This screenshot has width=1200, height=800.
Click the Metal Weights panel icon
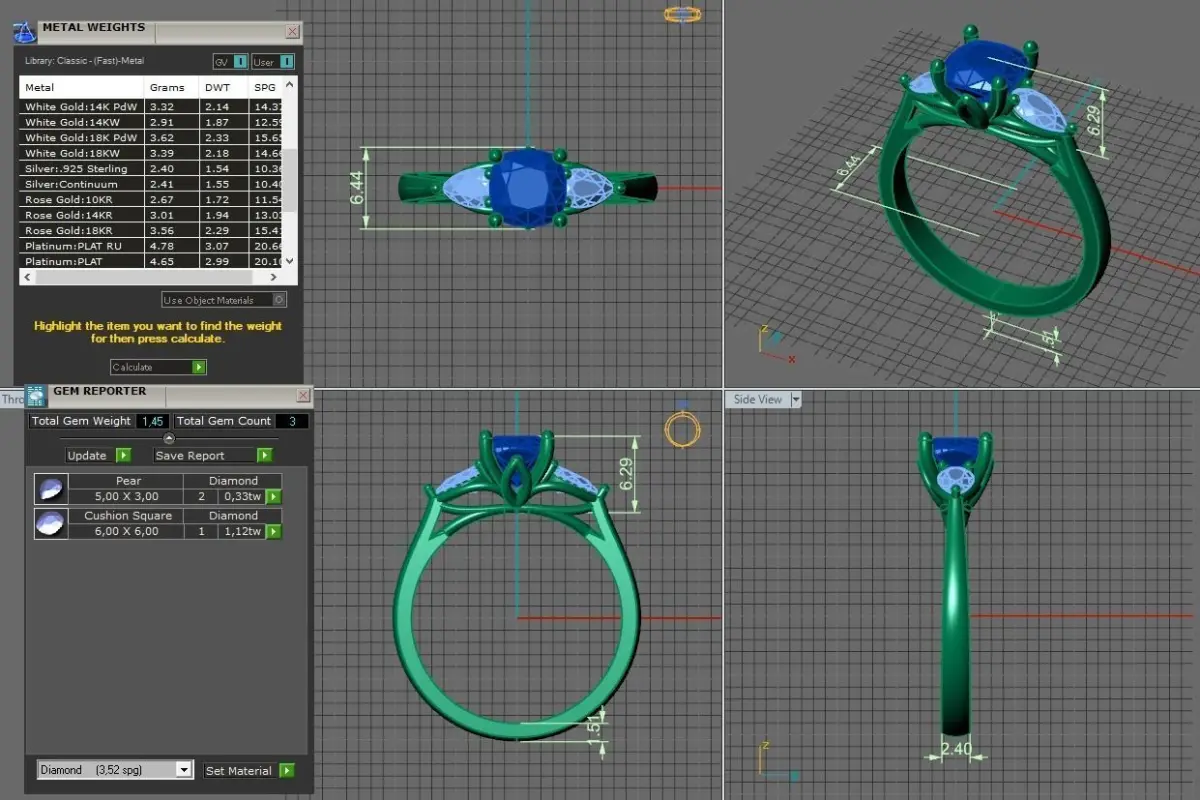pos(25,31)
